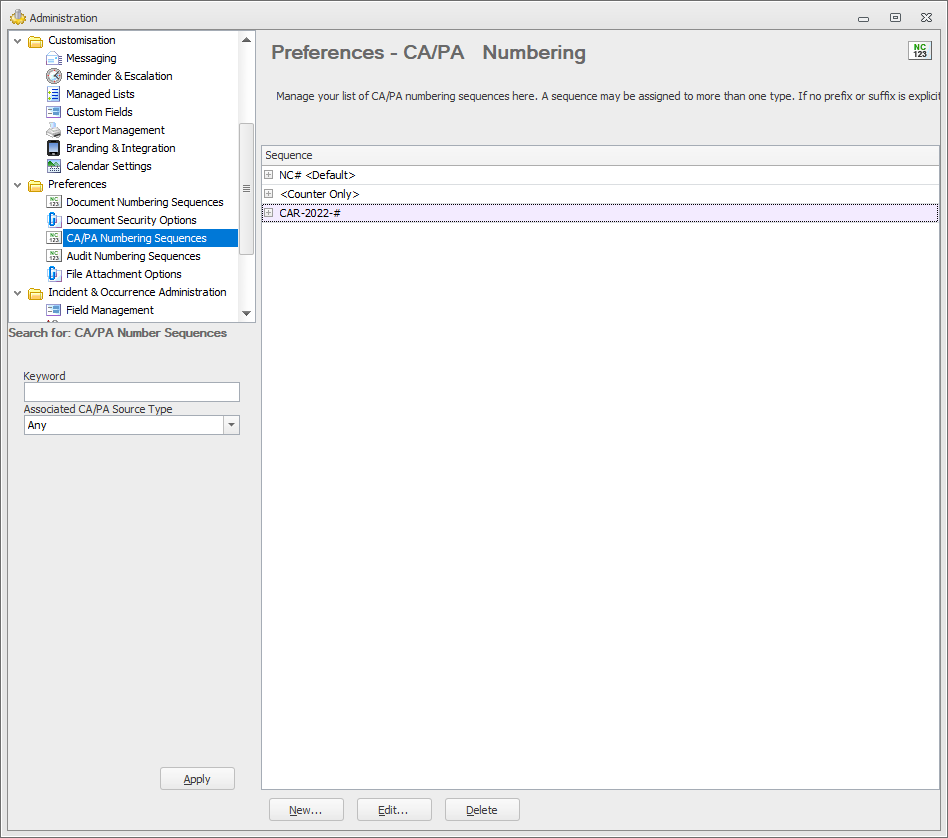The width and height of the screenshot is (948, 838).
Task: Select Messaging in the tree
Action: click(91, 58)
